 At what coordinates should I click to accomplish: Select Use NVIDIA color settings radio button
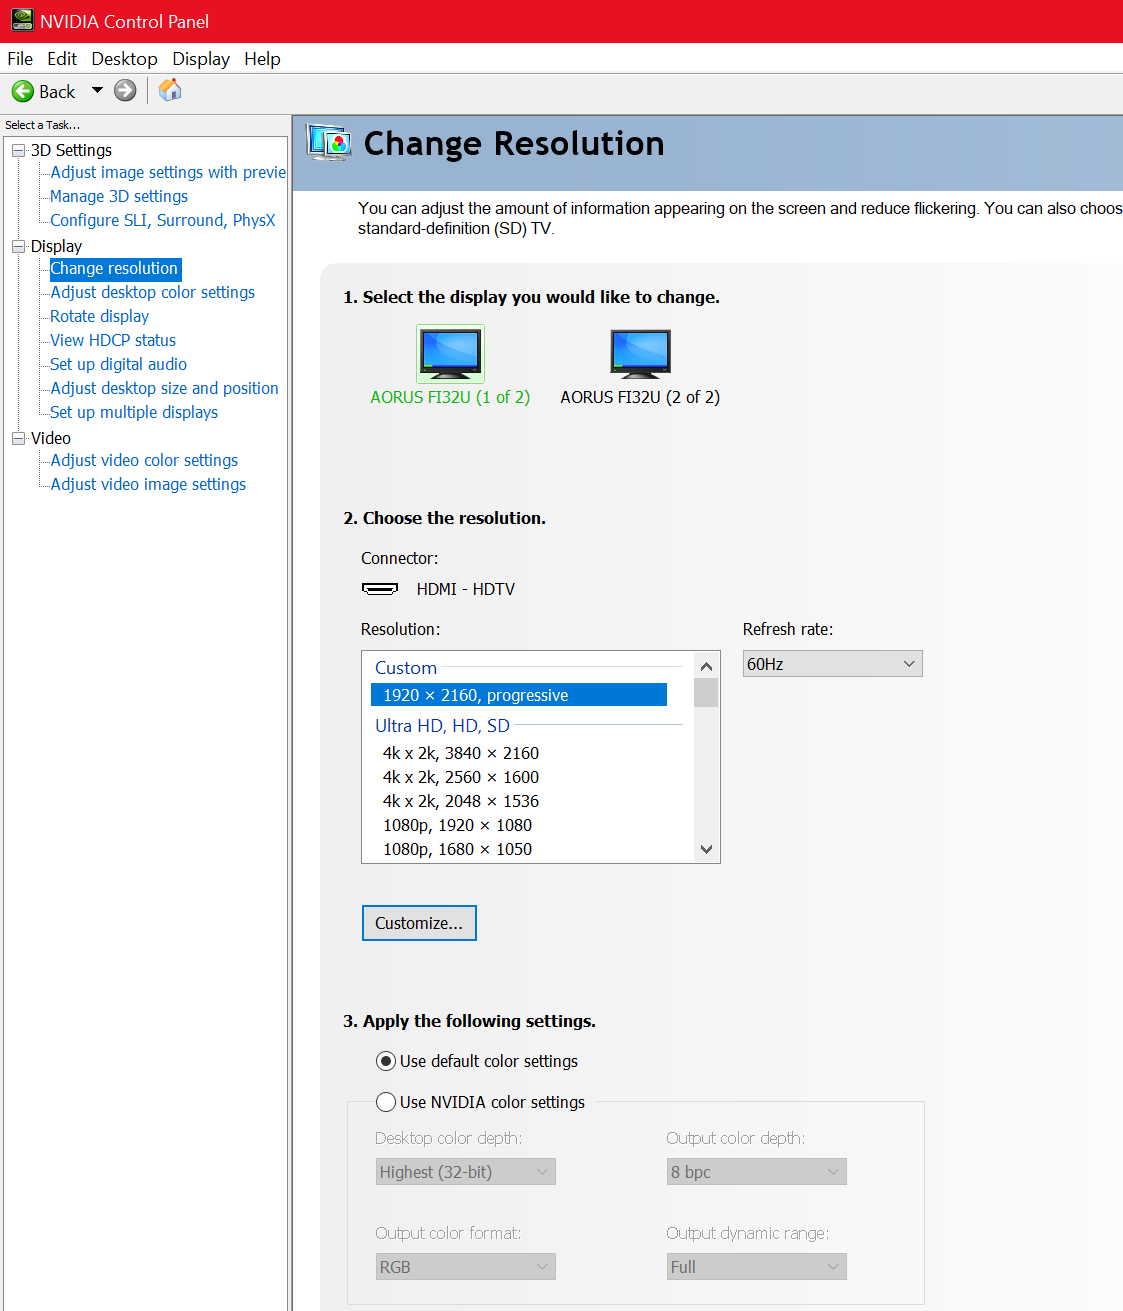click(x=386, y=1102)
